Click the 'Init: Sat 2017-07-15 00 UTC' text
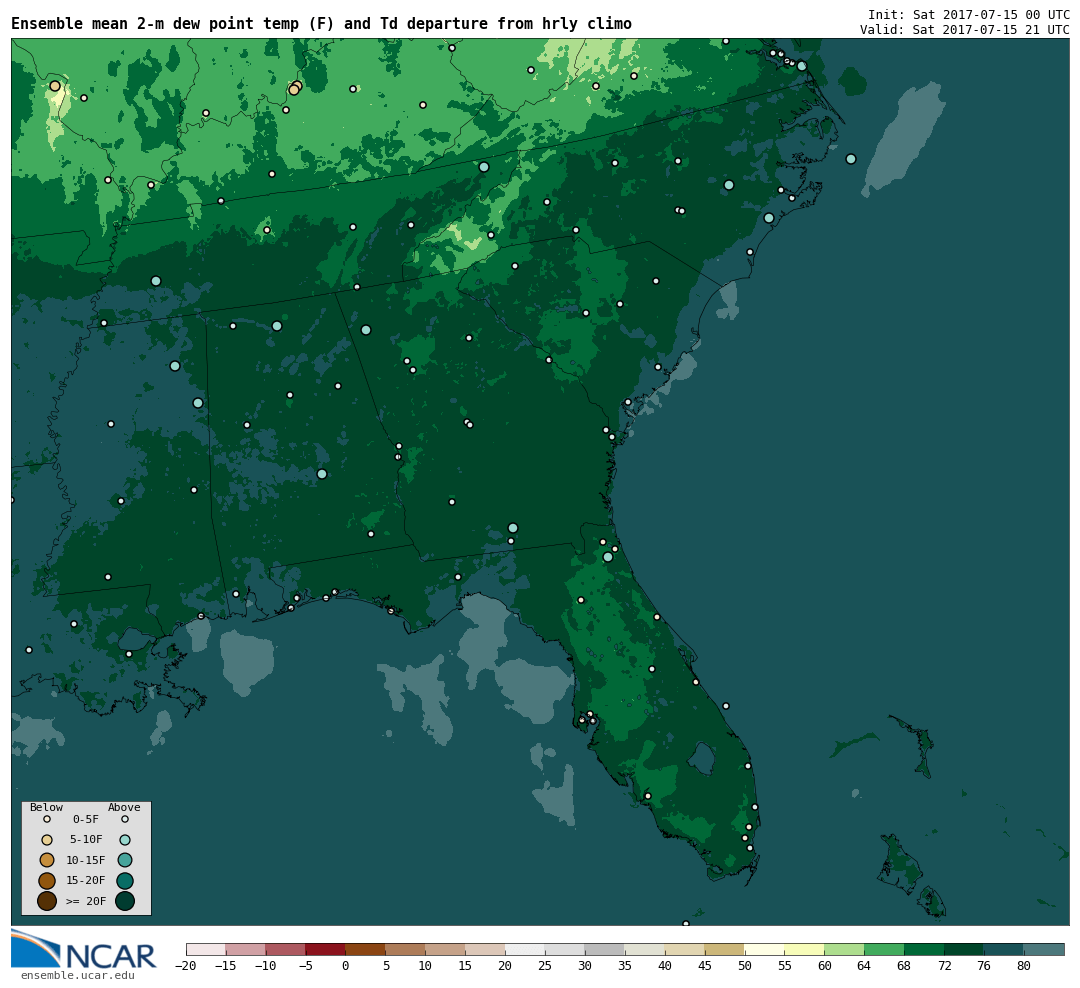 969,15
